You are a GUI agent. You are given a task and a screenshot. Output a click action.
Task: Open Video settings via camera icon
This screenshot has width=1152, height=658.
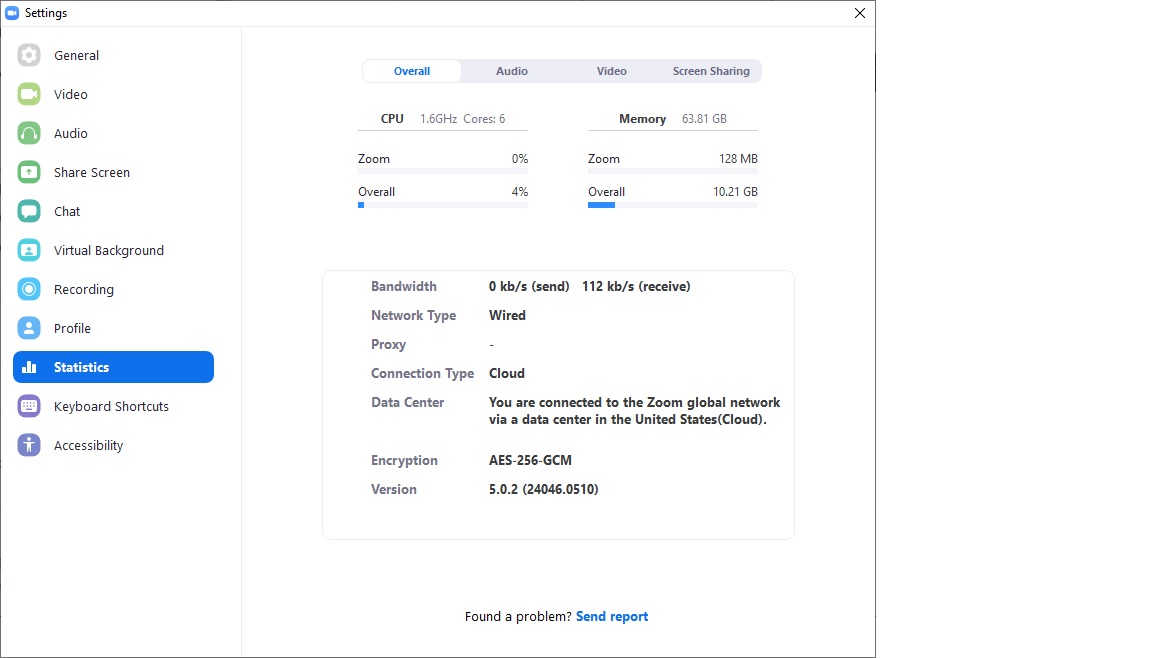click(x=29, y=94)
